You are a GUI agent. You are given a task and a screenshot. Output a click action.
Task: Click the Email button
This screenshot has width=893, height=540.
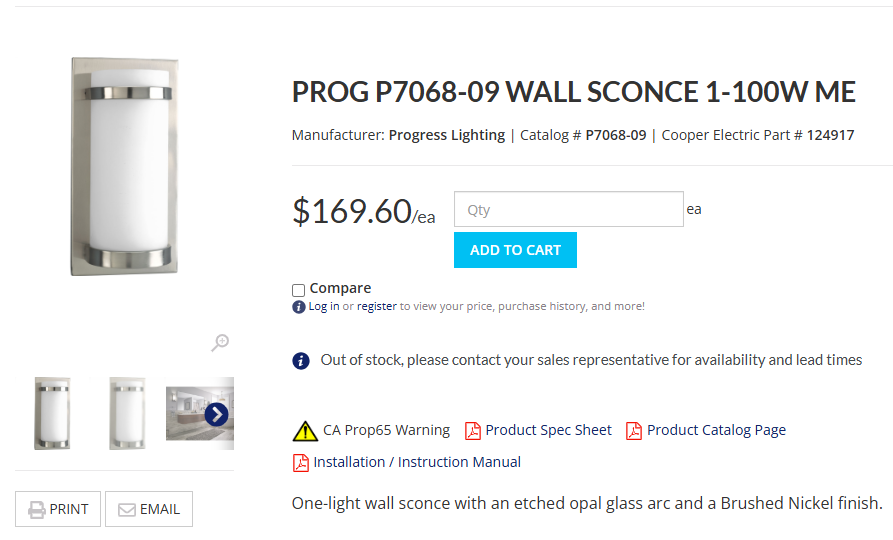pyautogui.click(x=149, y=509)
